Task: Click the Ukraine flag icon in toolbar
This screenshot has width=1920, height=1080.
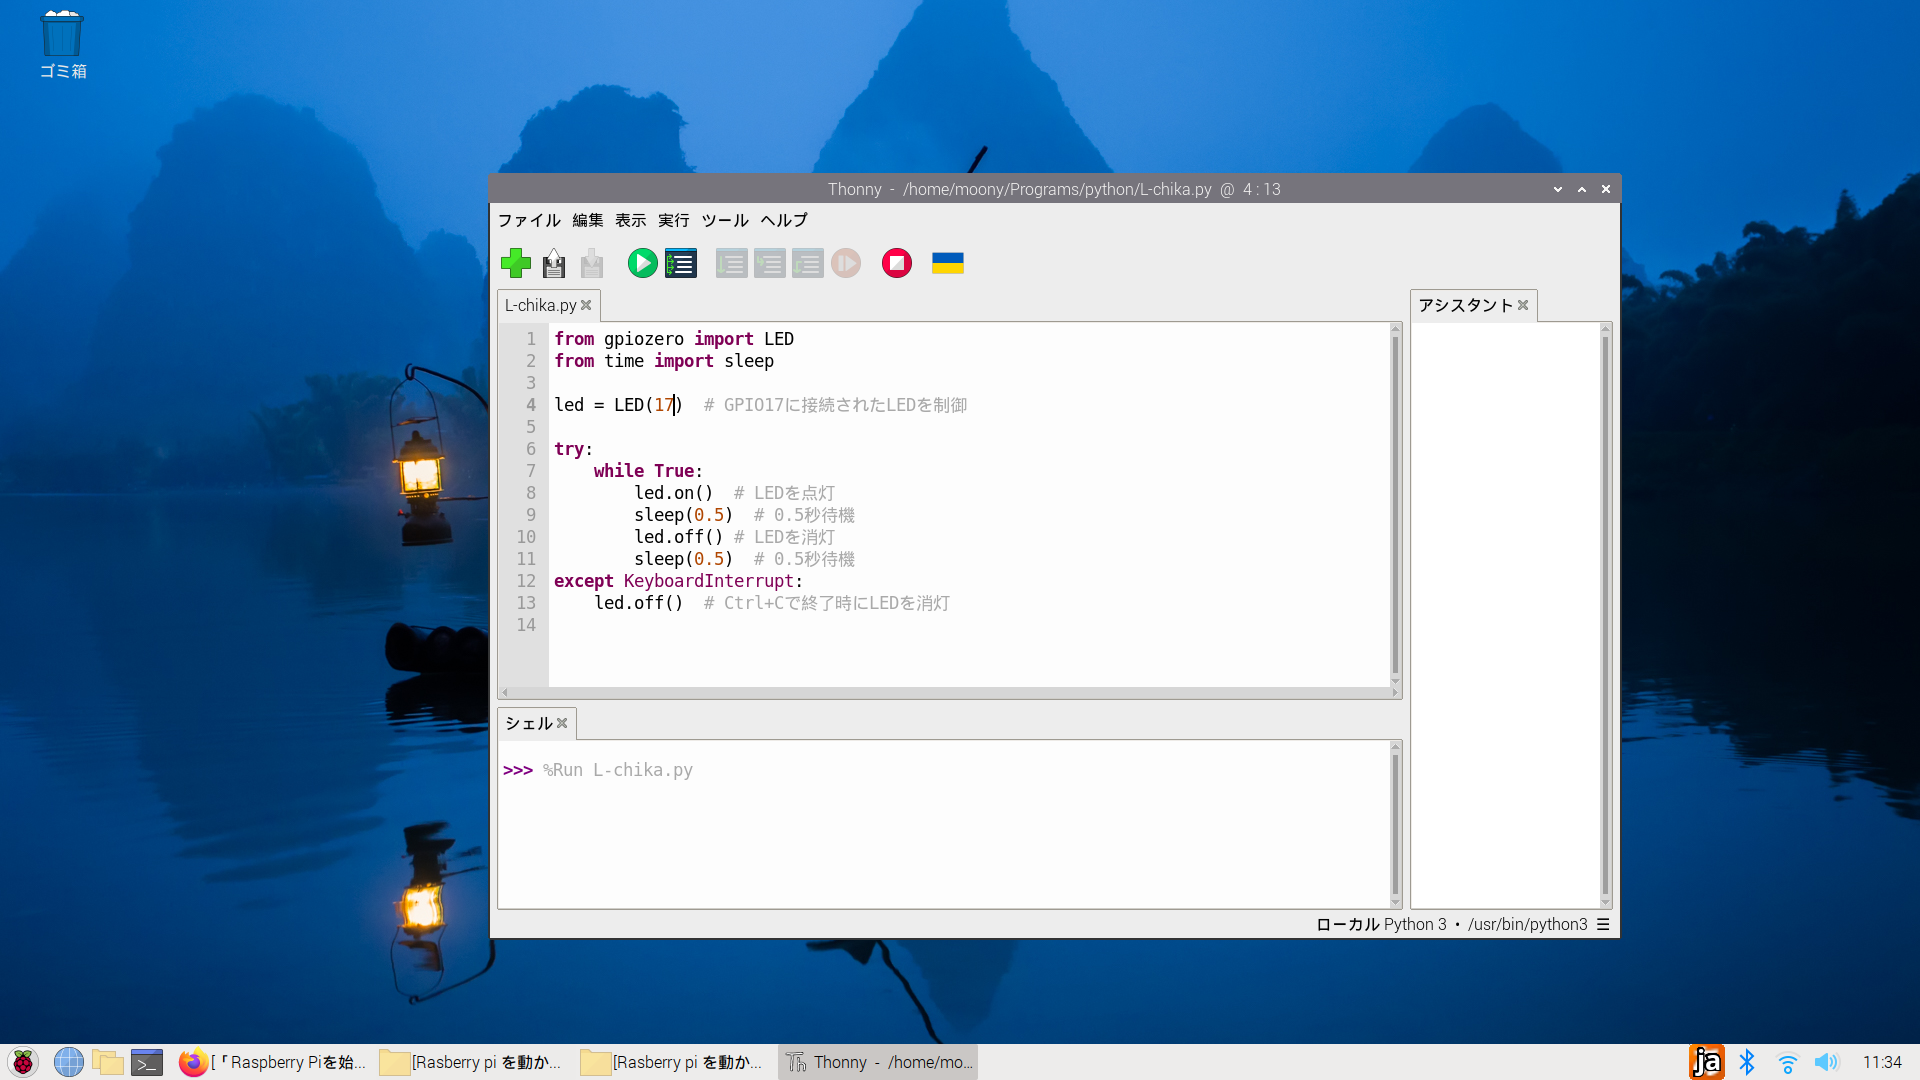Action: pos(947,263)
